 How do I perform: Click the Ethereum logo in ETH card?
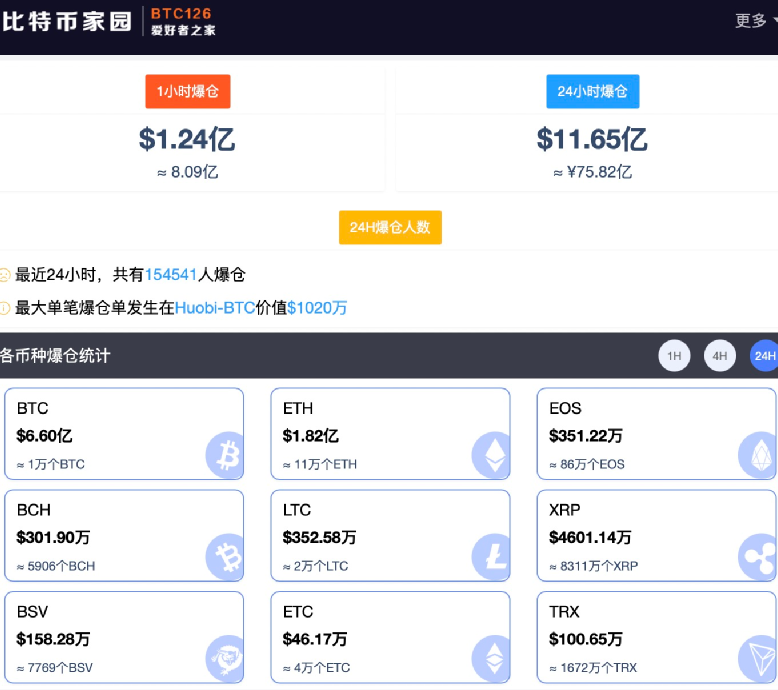491,454
